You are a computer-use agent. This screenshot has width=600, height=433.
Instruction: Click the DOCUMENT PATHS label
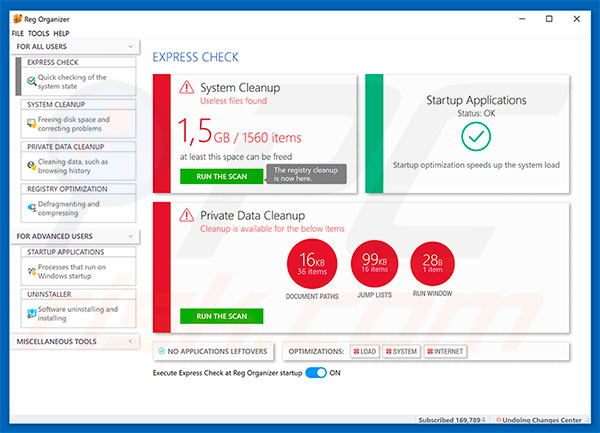pos(312,296)
